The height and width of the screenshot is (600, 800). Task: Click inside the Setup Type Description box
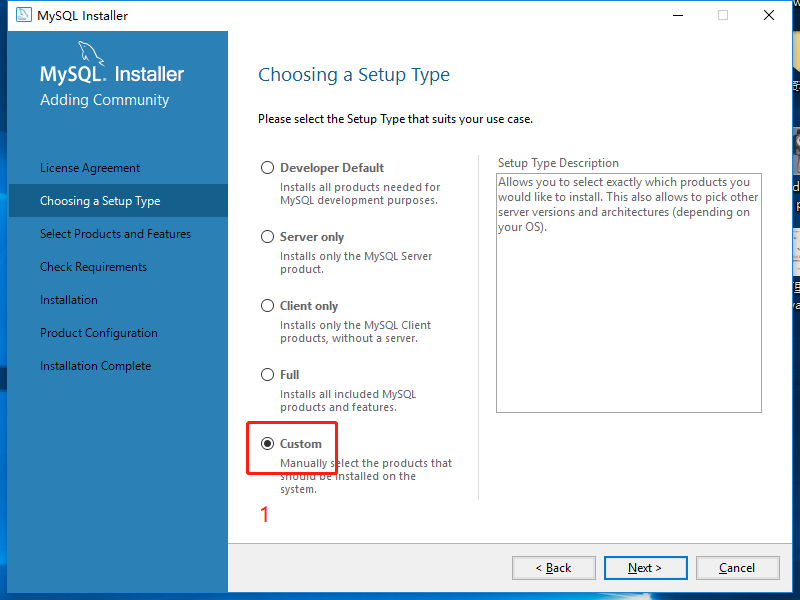click(x=629, y=293)
